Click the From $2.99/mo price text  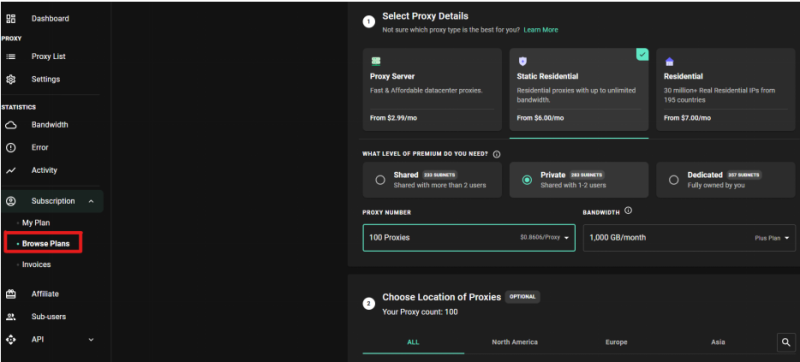(393, 118)
